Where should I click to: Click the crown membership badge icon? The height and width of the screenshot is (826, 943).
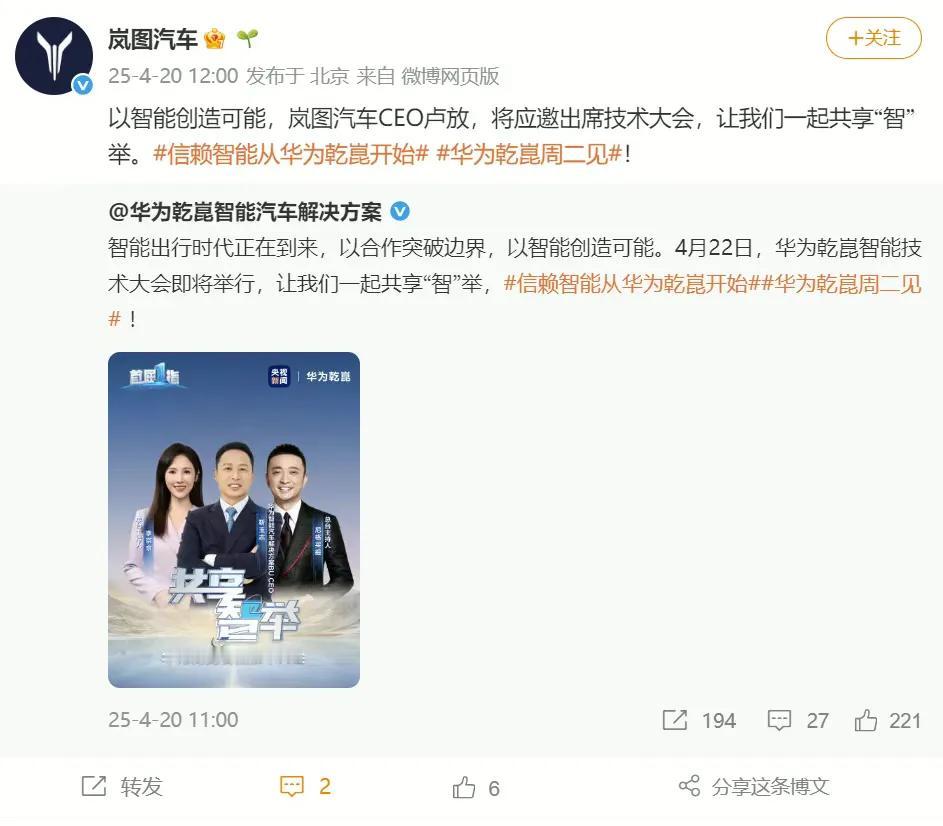[215, 39]
